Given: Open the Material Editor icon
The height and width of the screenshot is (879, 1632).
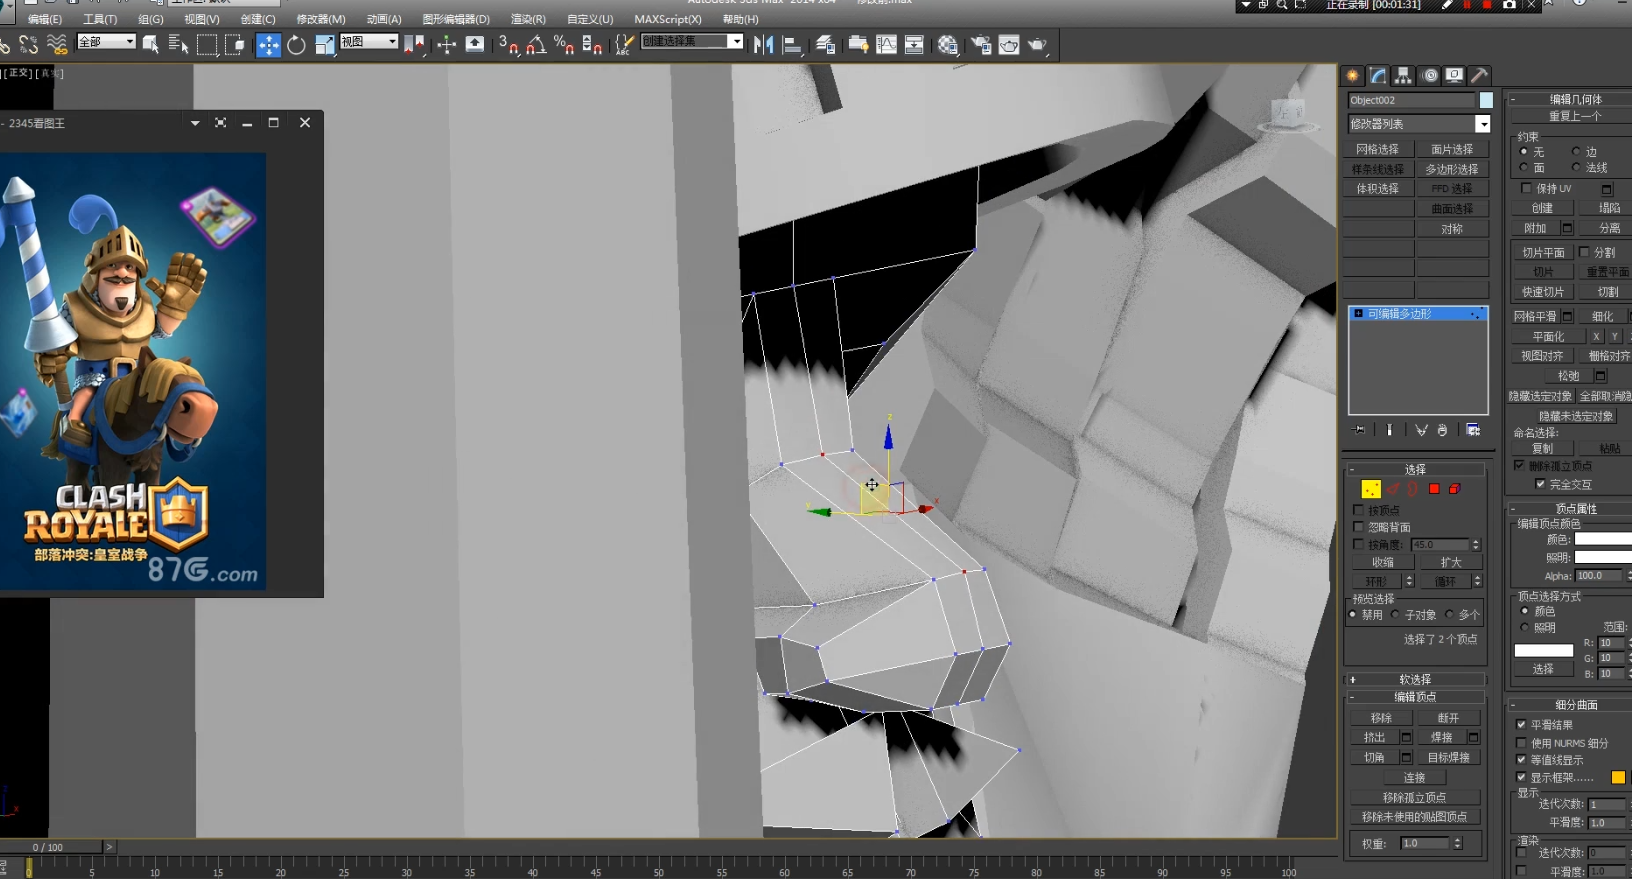Looking at the screenshot, I should 948,45.
